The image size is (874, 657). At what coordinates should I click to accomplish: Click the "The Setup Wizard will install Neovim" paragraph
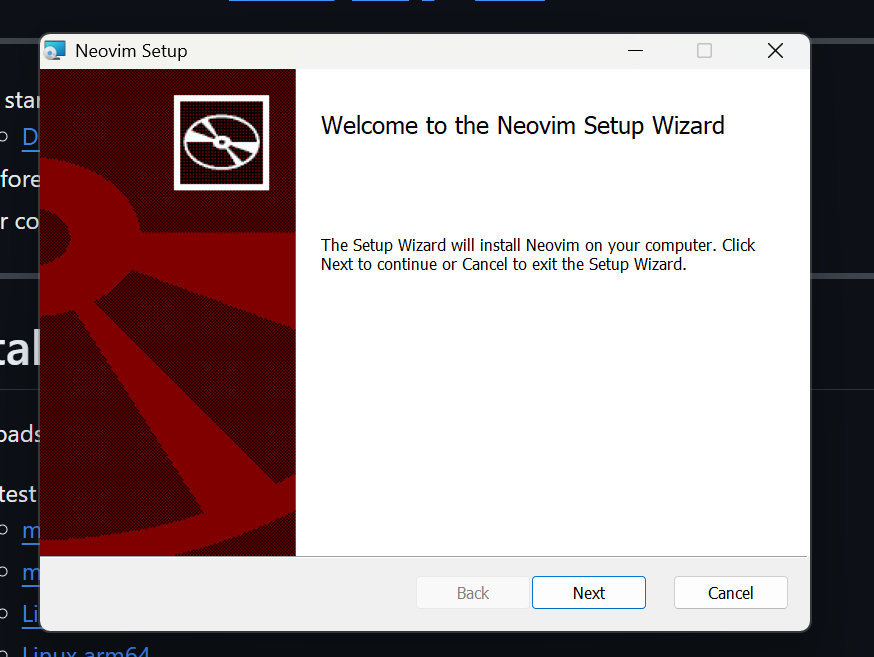pyautogui.click(x=538, y=255)
